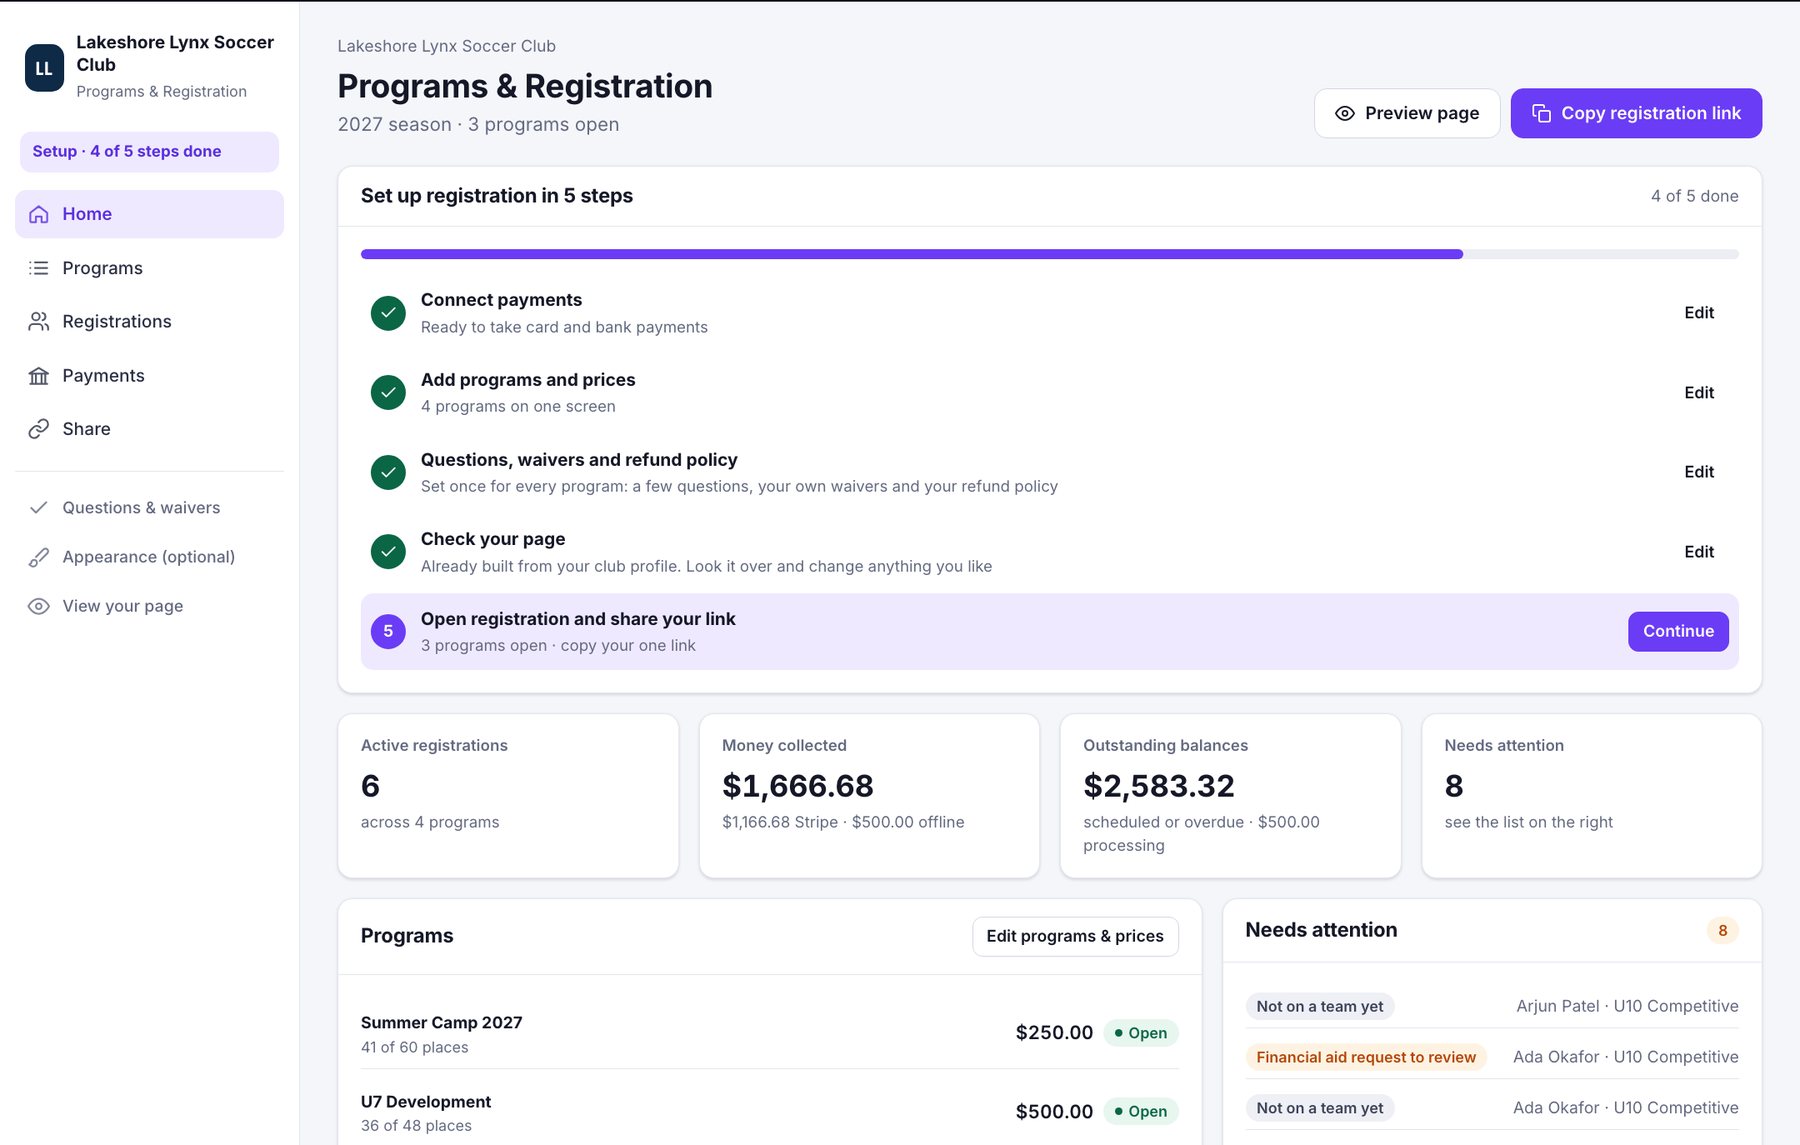
Task: Click the $250.00 price
Action: (x=1054, y=1033)
